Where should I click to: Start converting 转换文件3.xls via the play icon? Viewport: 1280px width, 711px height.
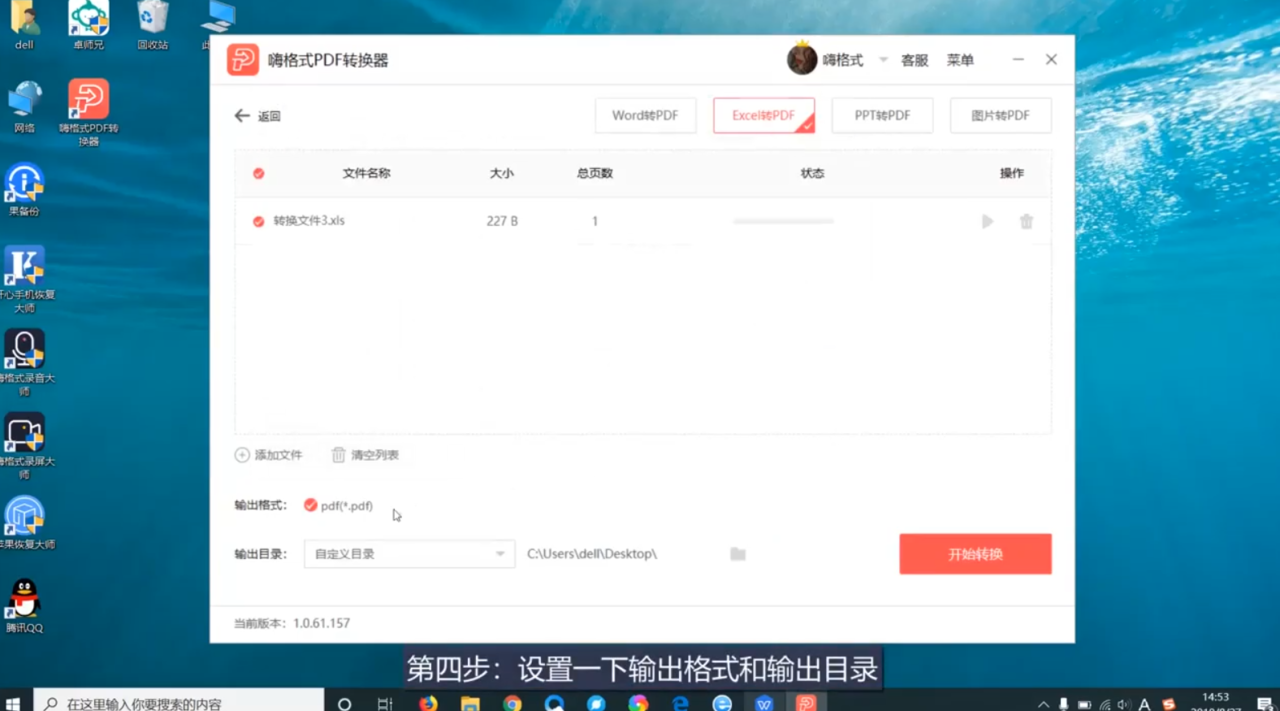(x=987, y=221)
